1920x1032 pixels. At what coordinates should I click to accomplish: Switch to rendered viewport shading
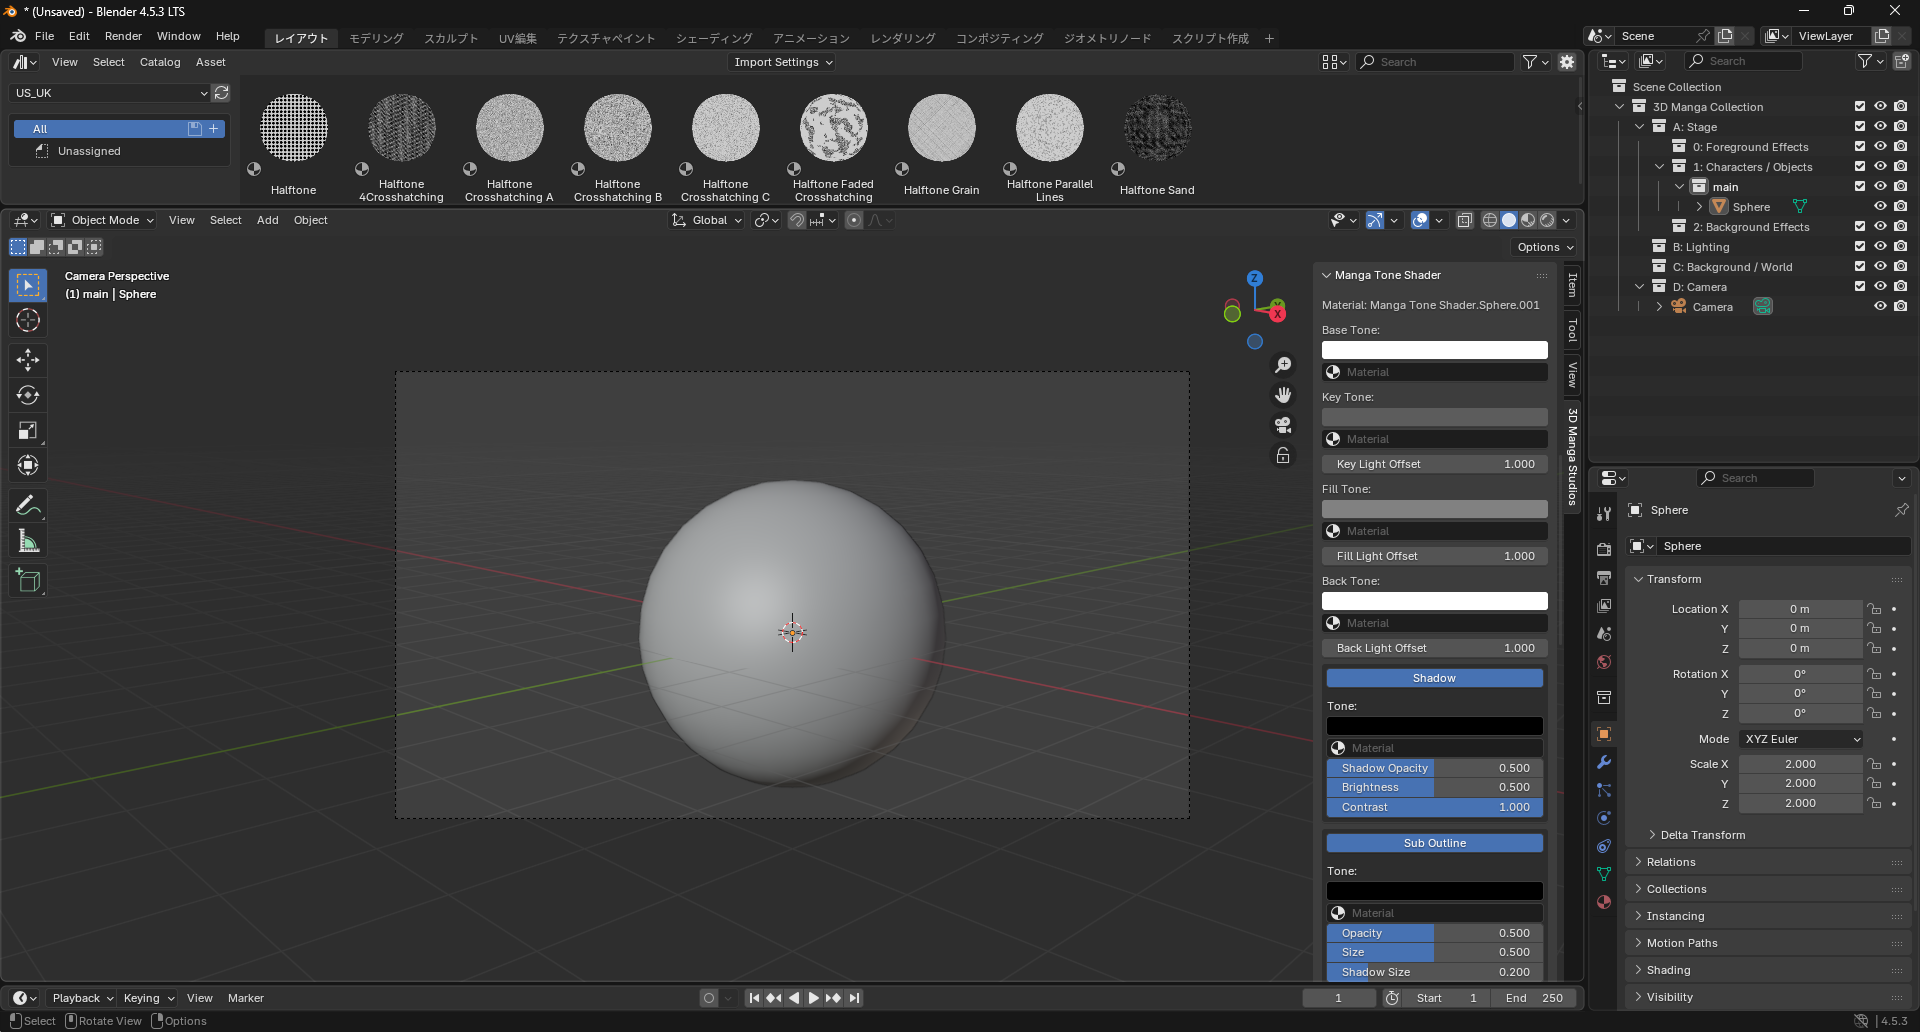pyautogui.click(x=1547, y=220)
